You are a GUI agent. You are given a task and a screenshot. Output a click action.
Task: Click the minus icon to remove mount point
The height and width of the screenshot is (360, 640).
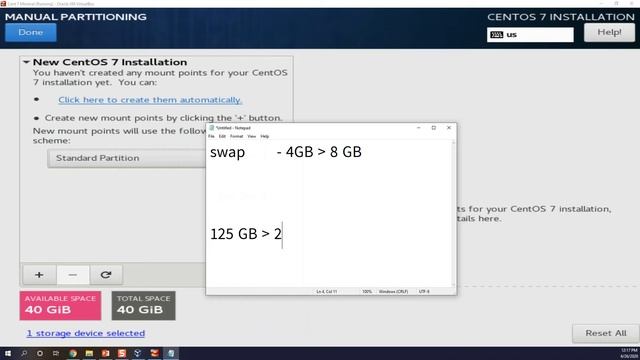[x=73, y=275]
